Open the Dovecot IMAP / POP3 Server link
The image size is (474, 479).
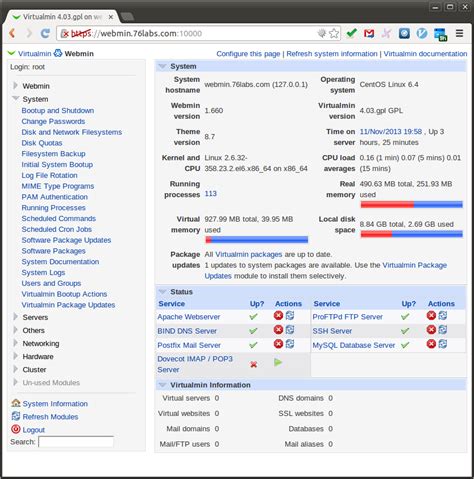pyautogui.click(x=195, y=364)
